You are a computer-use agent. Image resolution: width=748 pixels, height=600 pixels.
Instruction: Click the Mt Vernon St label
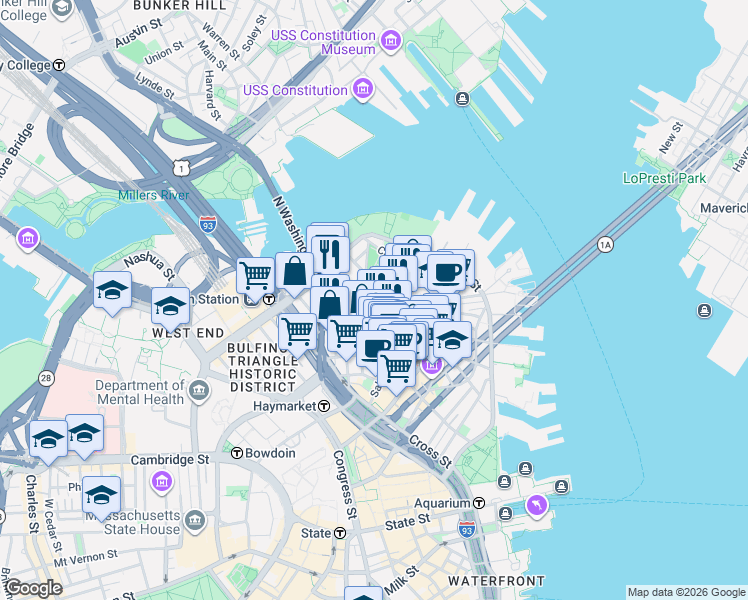[x=85, y=558]
